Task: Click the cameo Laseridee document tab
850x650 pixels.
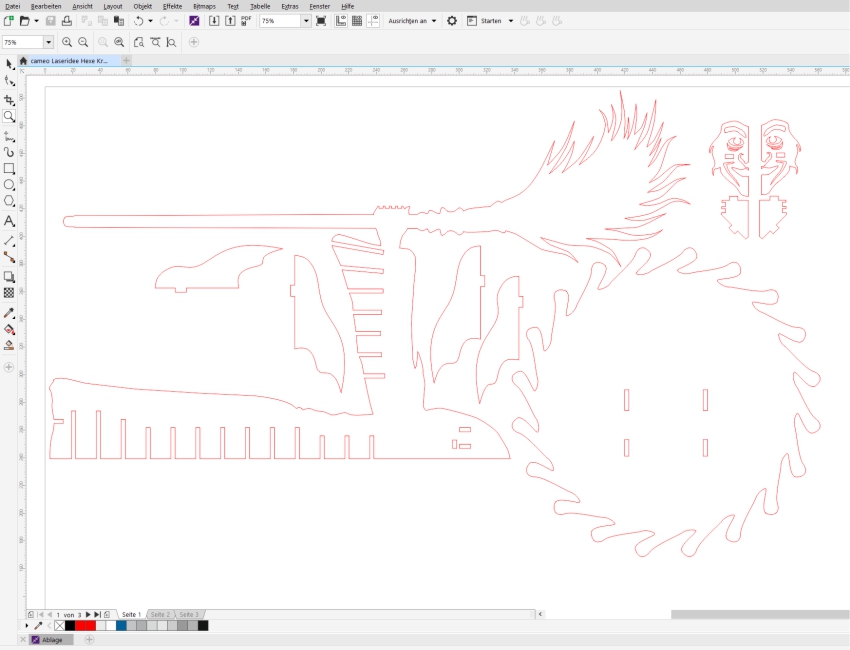Action: tap(68, 60)
